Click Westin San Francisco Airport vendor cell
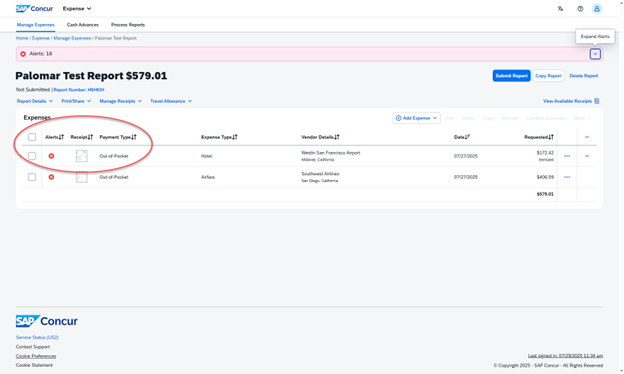This screenshot has height=374, width=624. pyautogui.click(x=331, y=156)
